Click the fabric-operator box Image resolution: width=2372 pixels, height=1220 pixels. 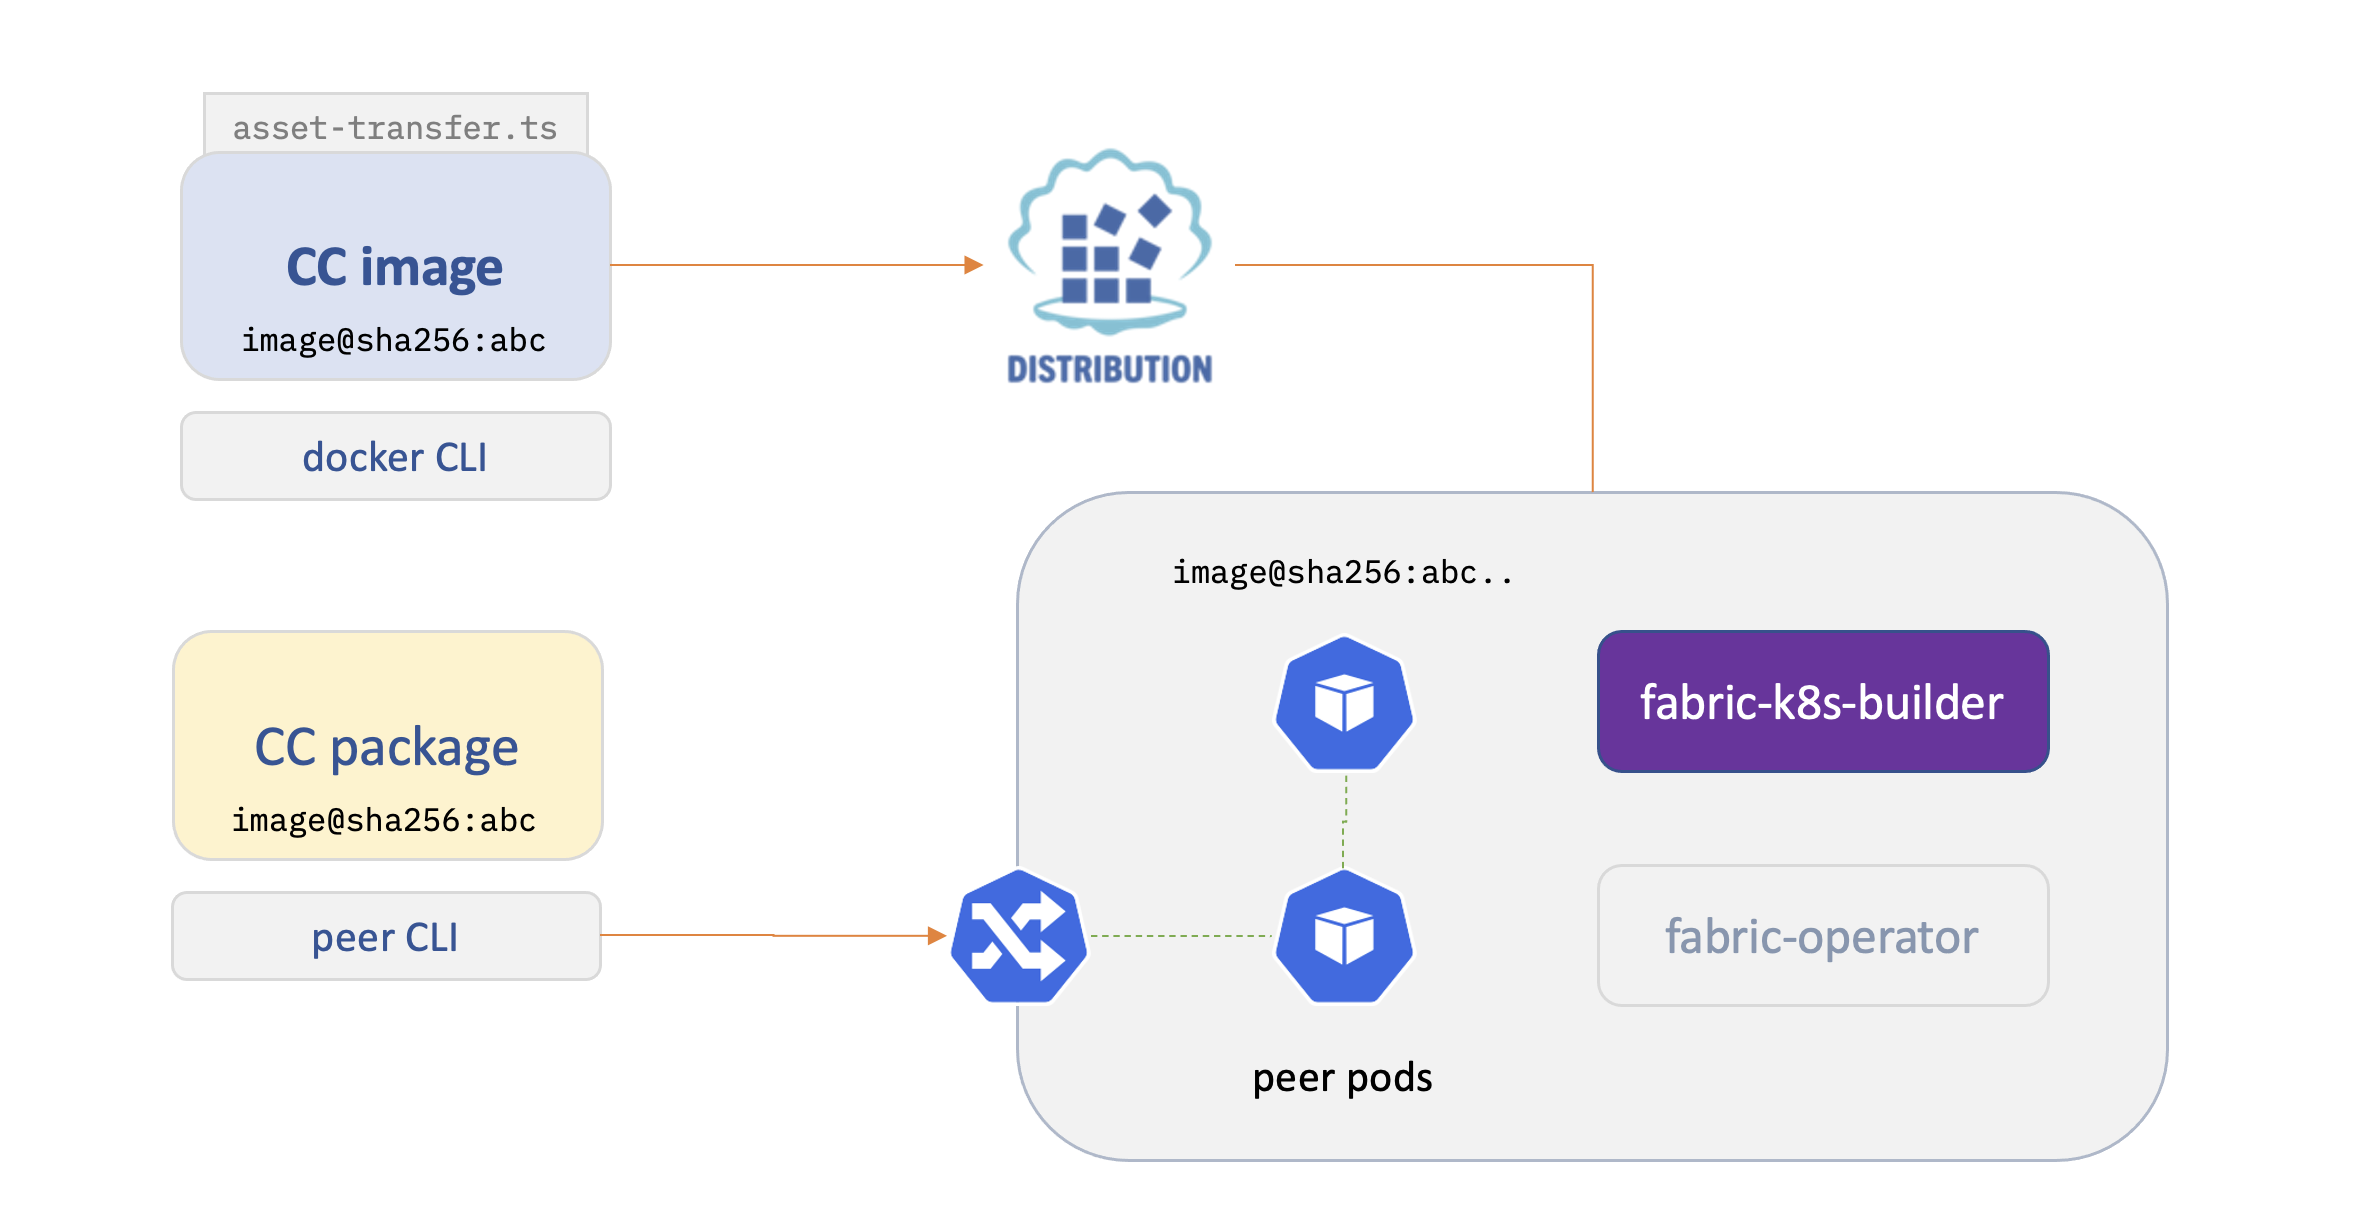pyautogui.click(x=1823, y=936)
